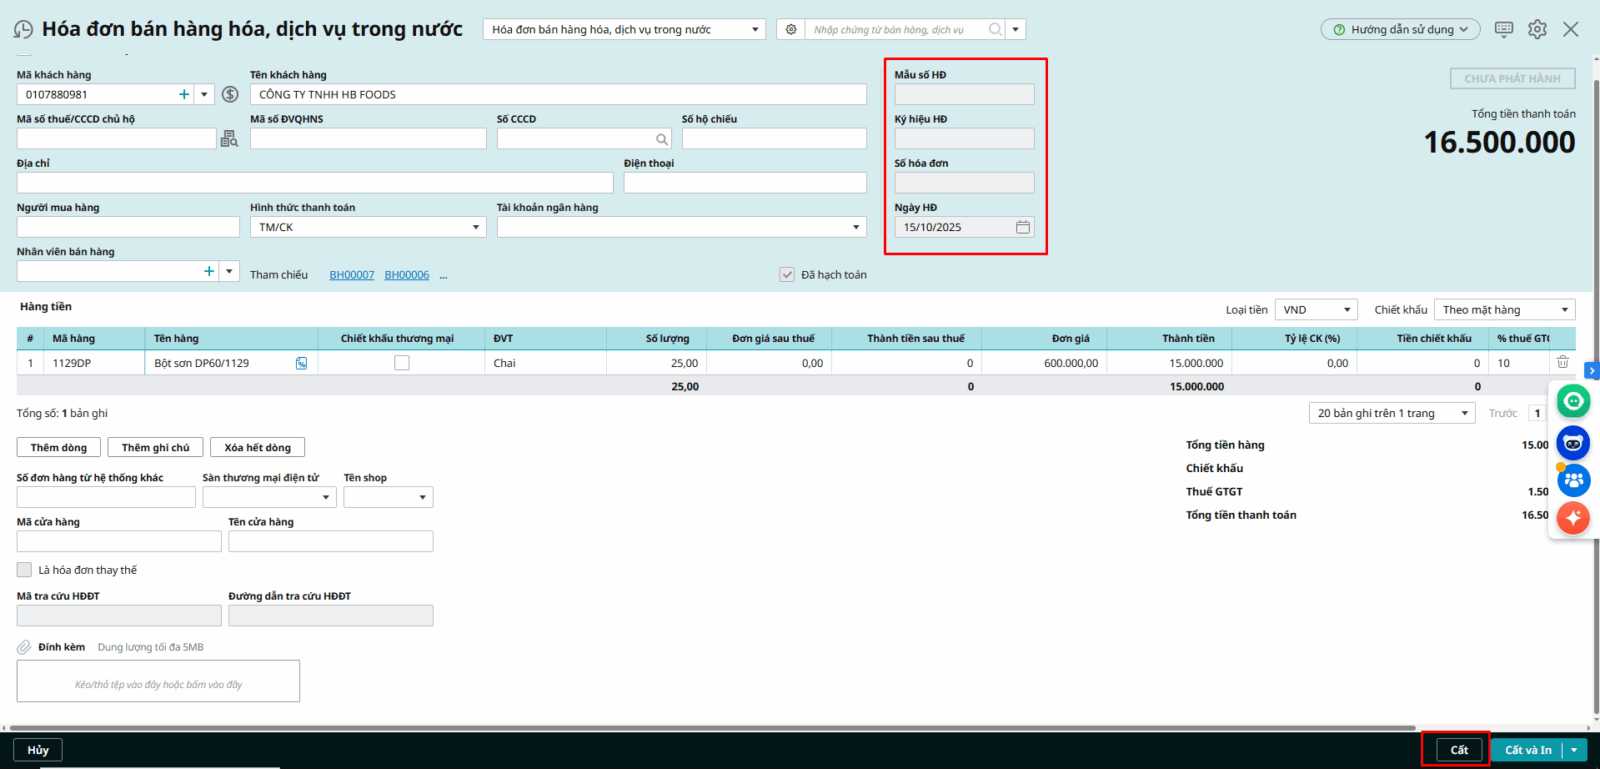This screenshot has height=769, width=1600.
Task: Open the Loại tiền VND dropdown
Action: (x=1346, y=310)
